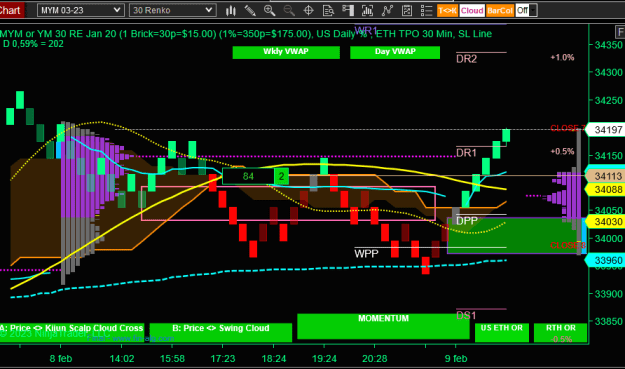Click the green box labeled 2
625x369 pixels.
tap(281, 176)
